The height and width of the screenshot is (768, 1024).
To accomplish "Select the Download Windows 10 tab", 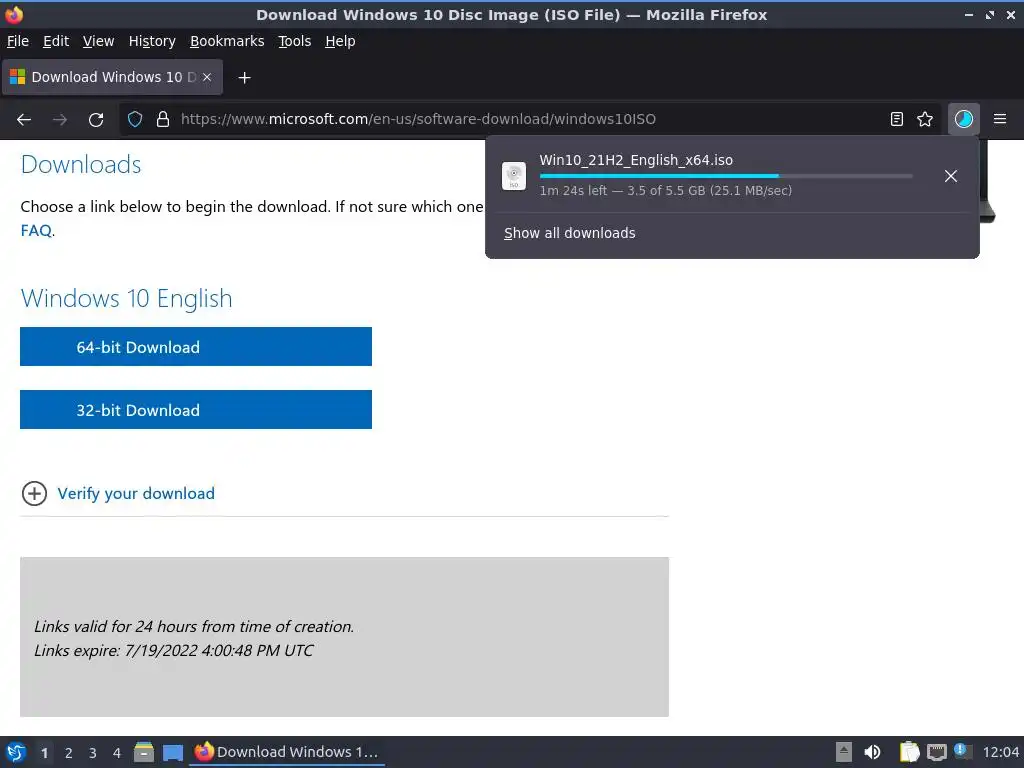I will [x=112, y=77].
